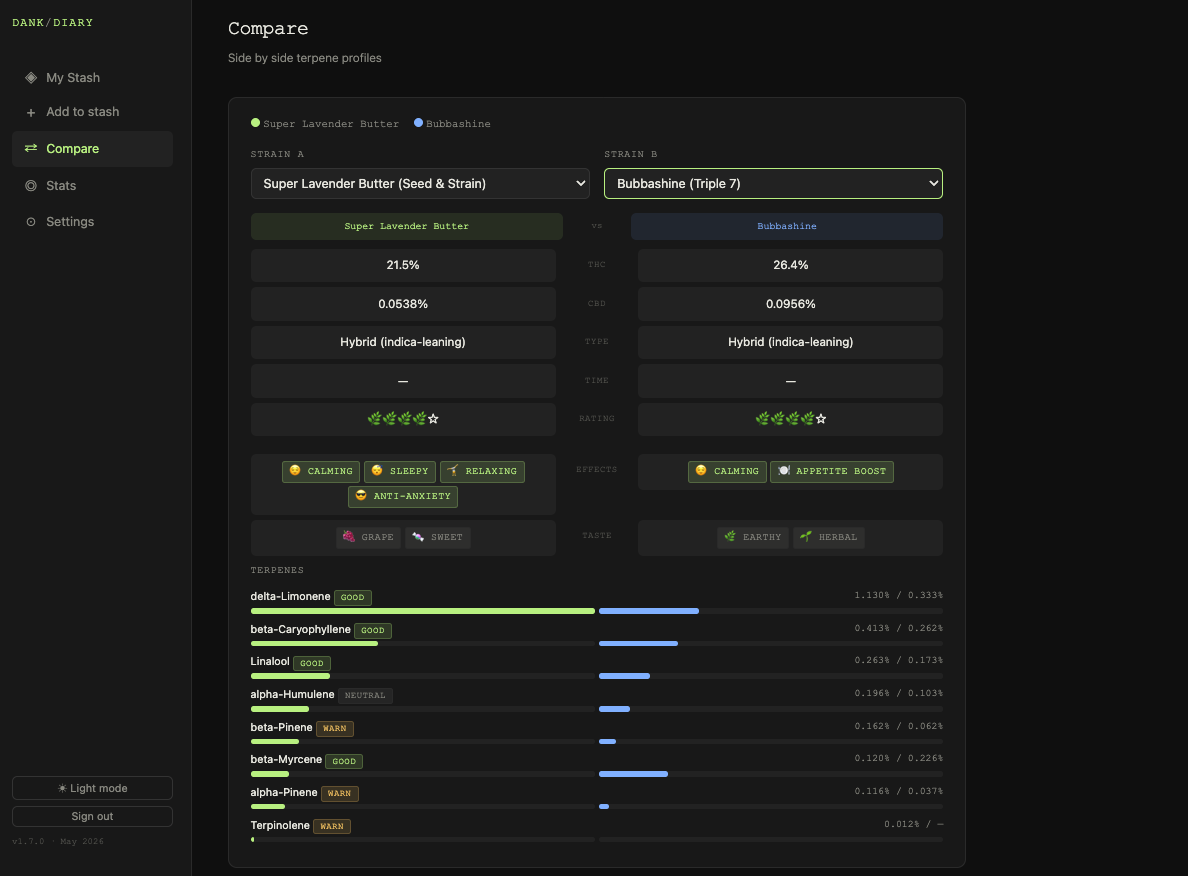Screen dimensions: 1188x876
Task: Click the green Super Lavender Butter header pill
Action: click(407, 226)
